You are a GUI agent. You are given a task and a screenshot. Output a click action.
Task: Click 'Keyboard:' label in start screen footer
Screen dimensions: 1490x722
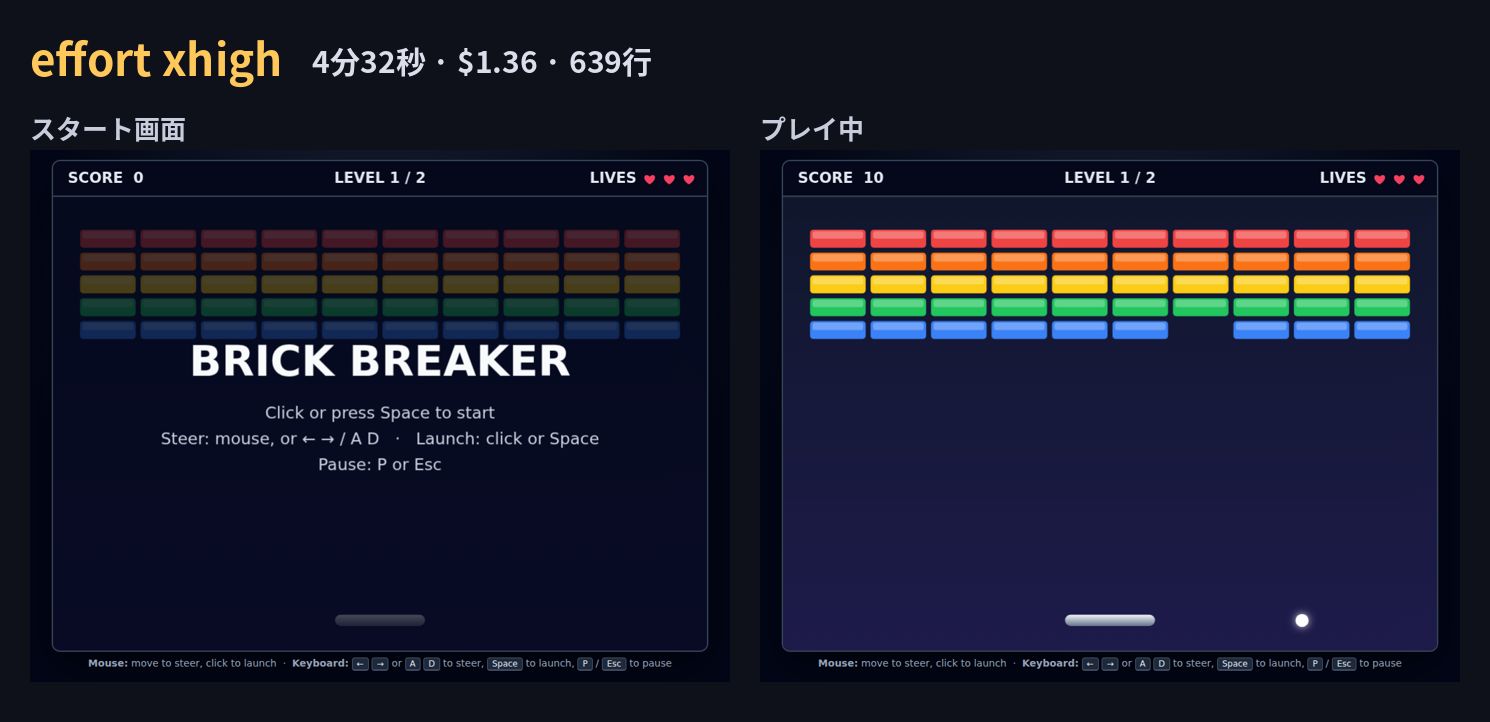click(x=320, y=664)
